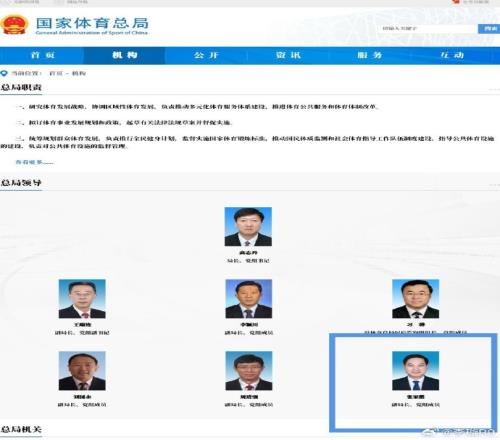Open the 互动 navigation tab
Viewport: 500px width, 440px height.
click(x=452, y=55)
